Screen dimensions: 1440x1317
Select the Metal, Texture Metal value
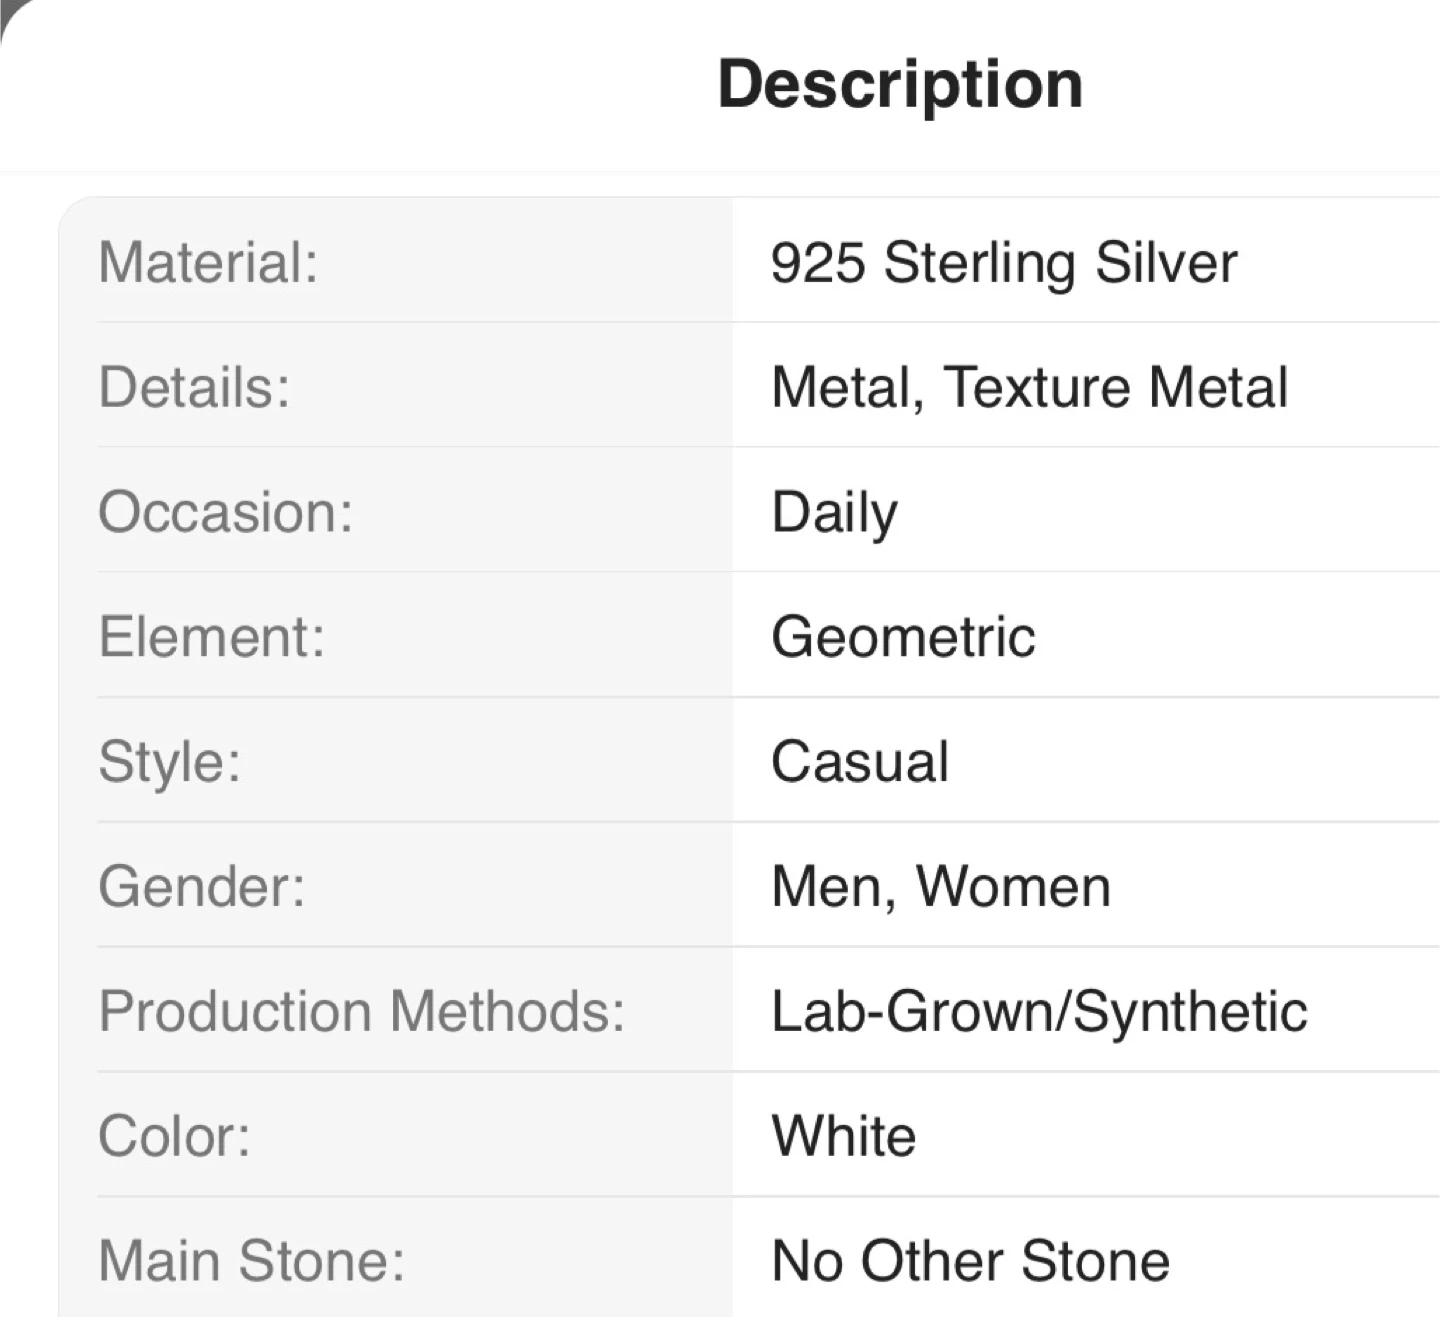click(x=1029, y=387)
